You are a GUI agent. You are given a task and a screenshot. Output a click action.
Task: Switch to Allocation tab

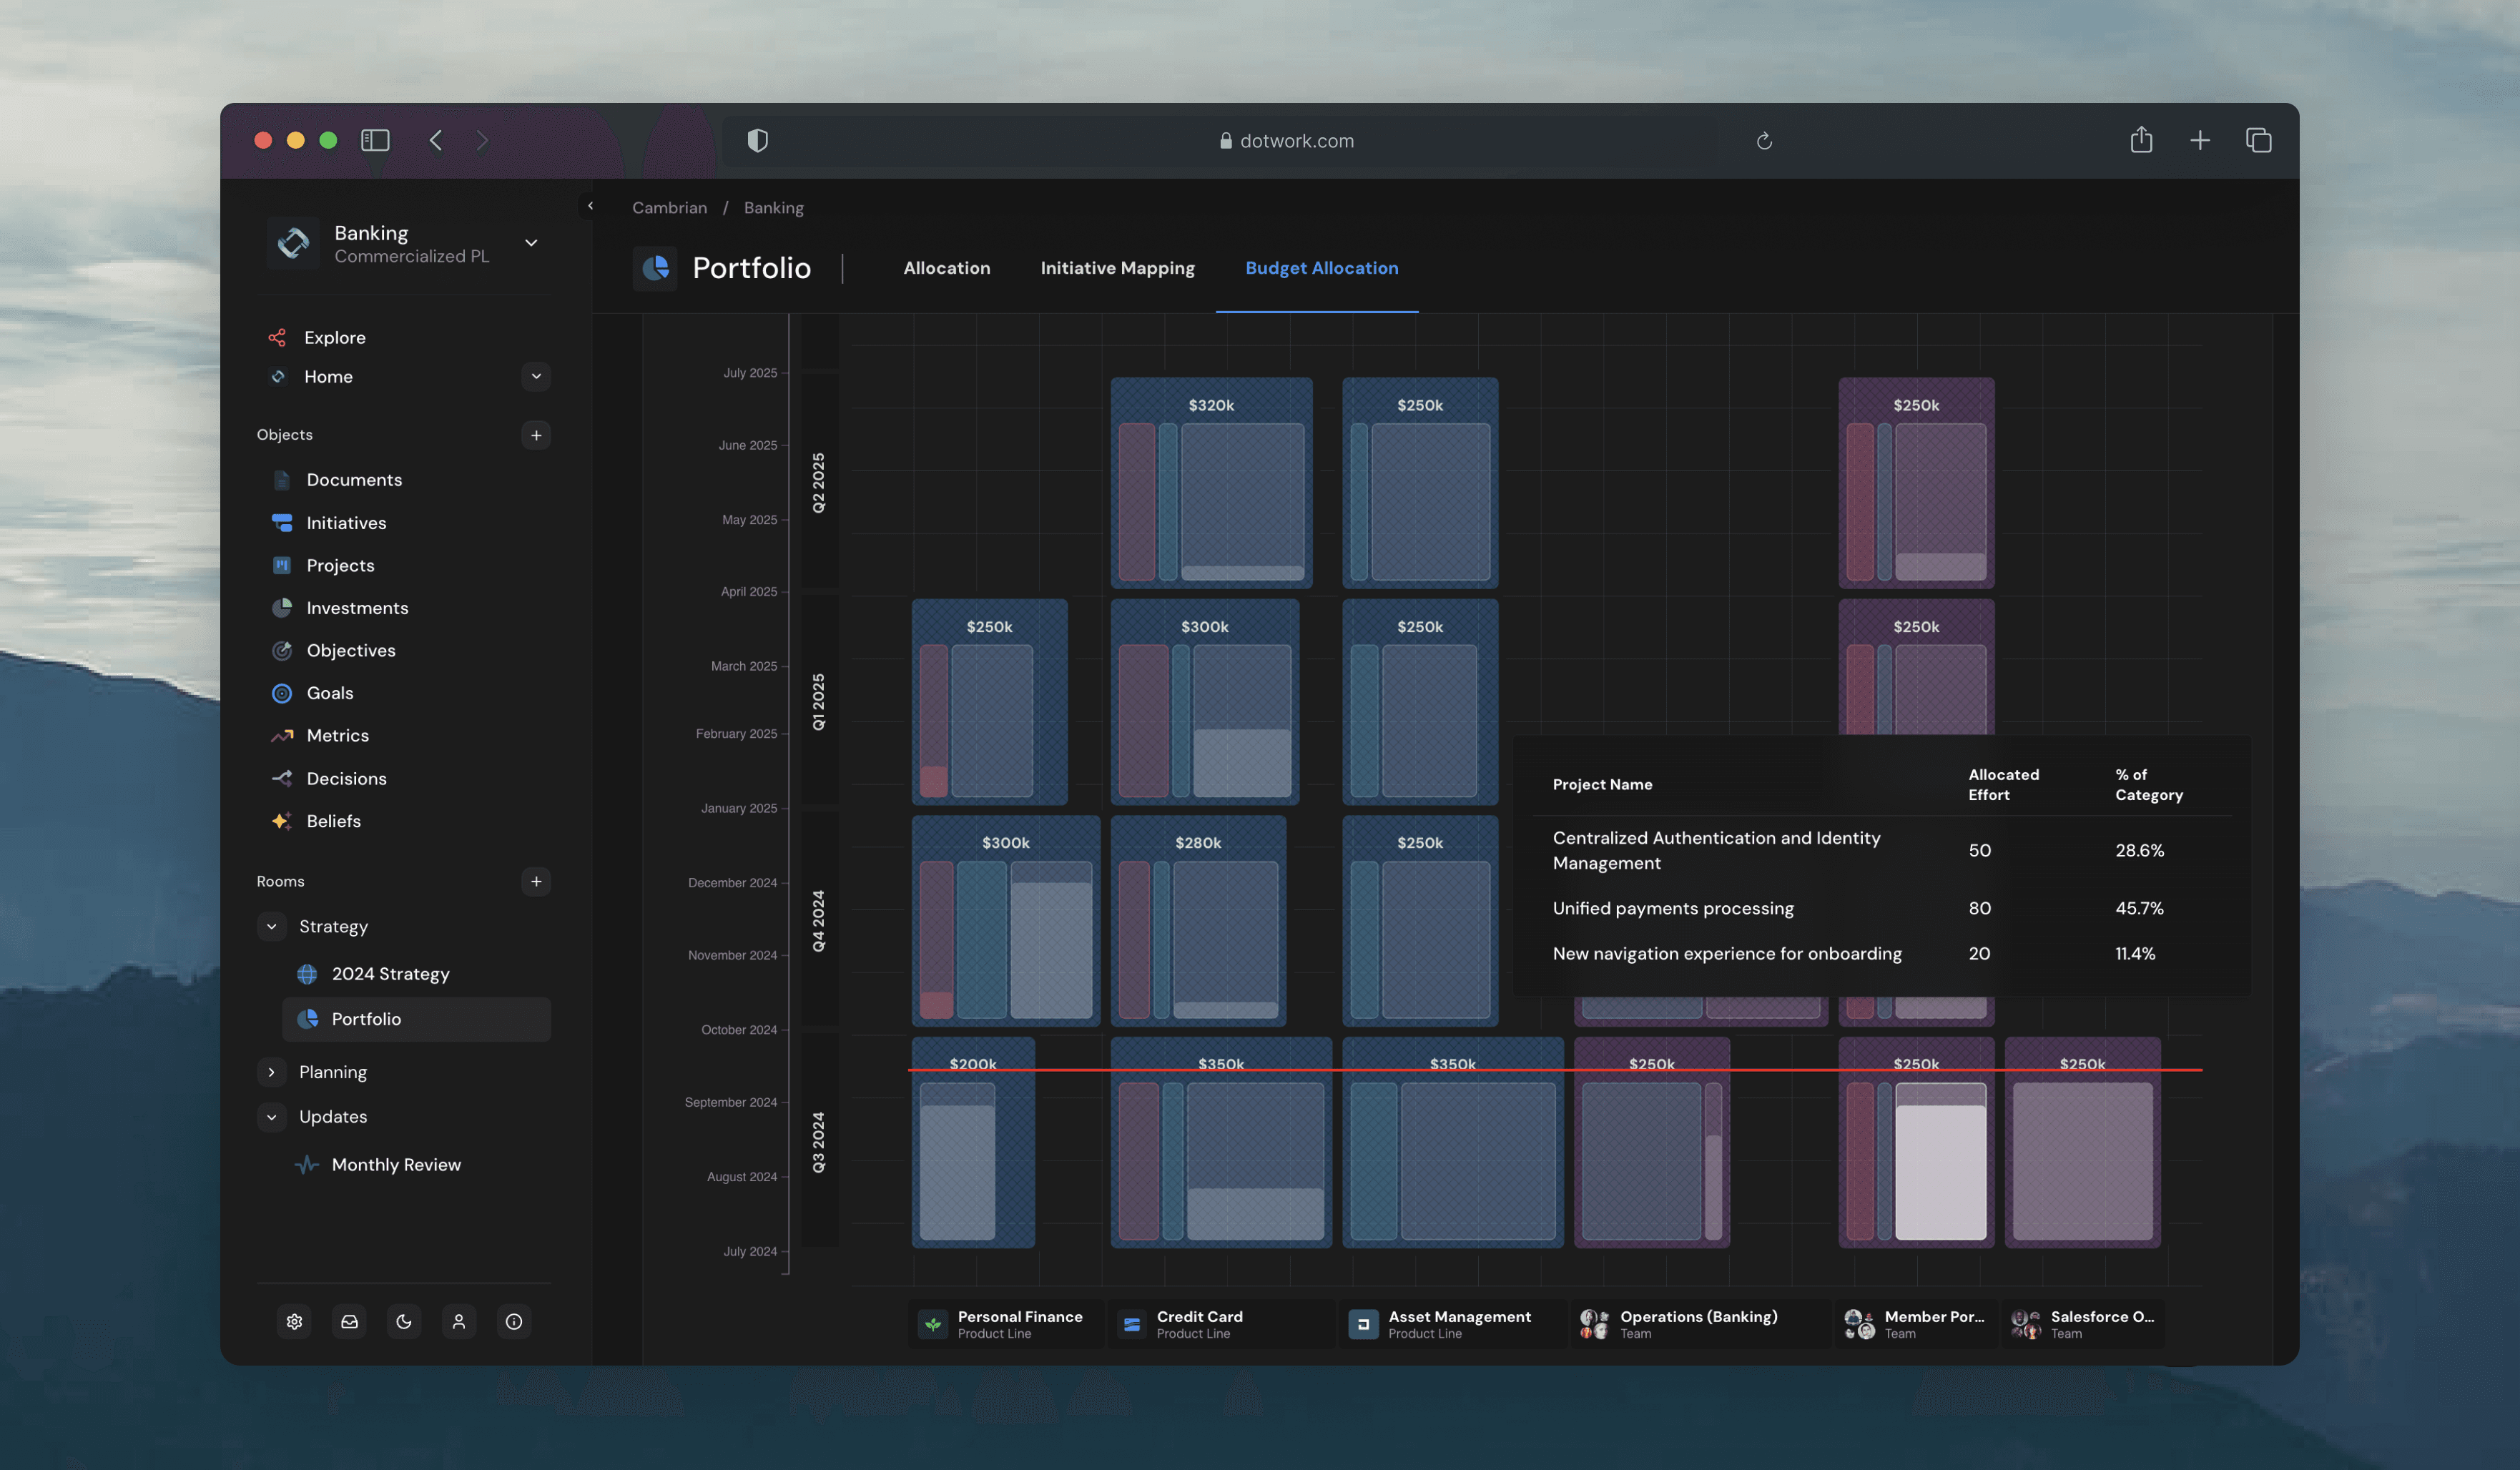[946, 268]
